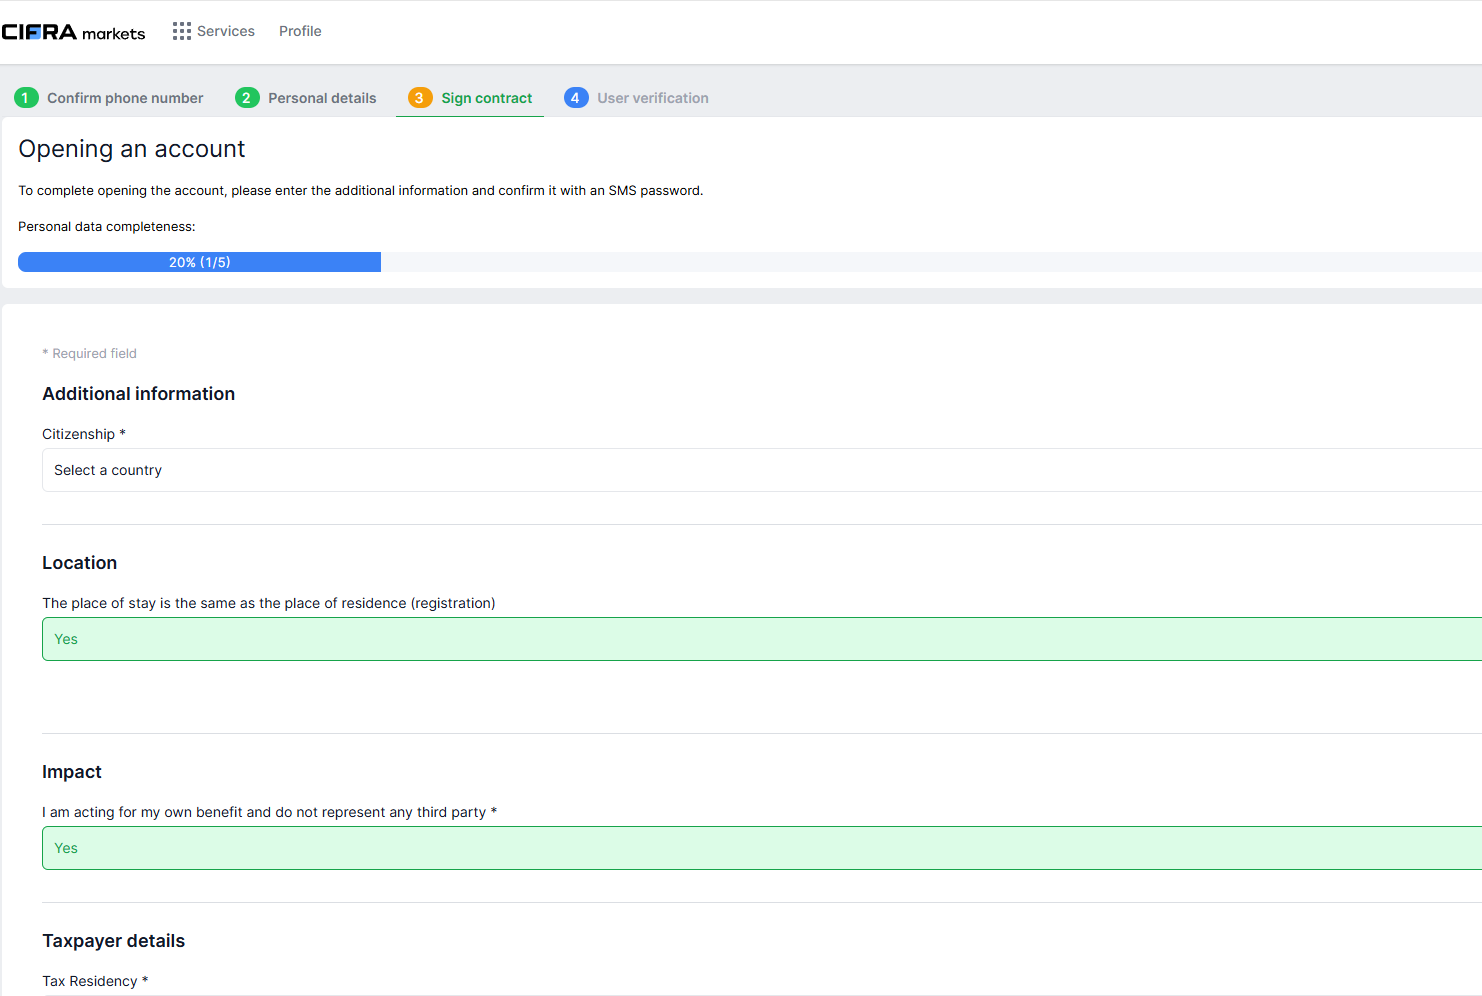
Task: Click the blue step 4 indicator
Action: coord(577,97)
